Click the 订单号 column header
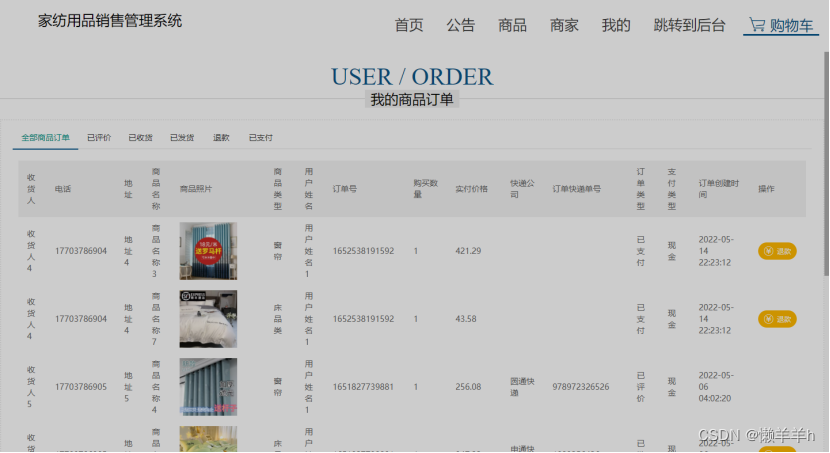The width and height of the screenshot is (830, 453). click(x=345, y=189)
